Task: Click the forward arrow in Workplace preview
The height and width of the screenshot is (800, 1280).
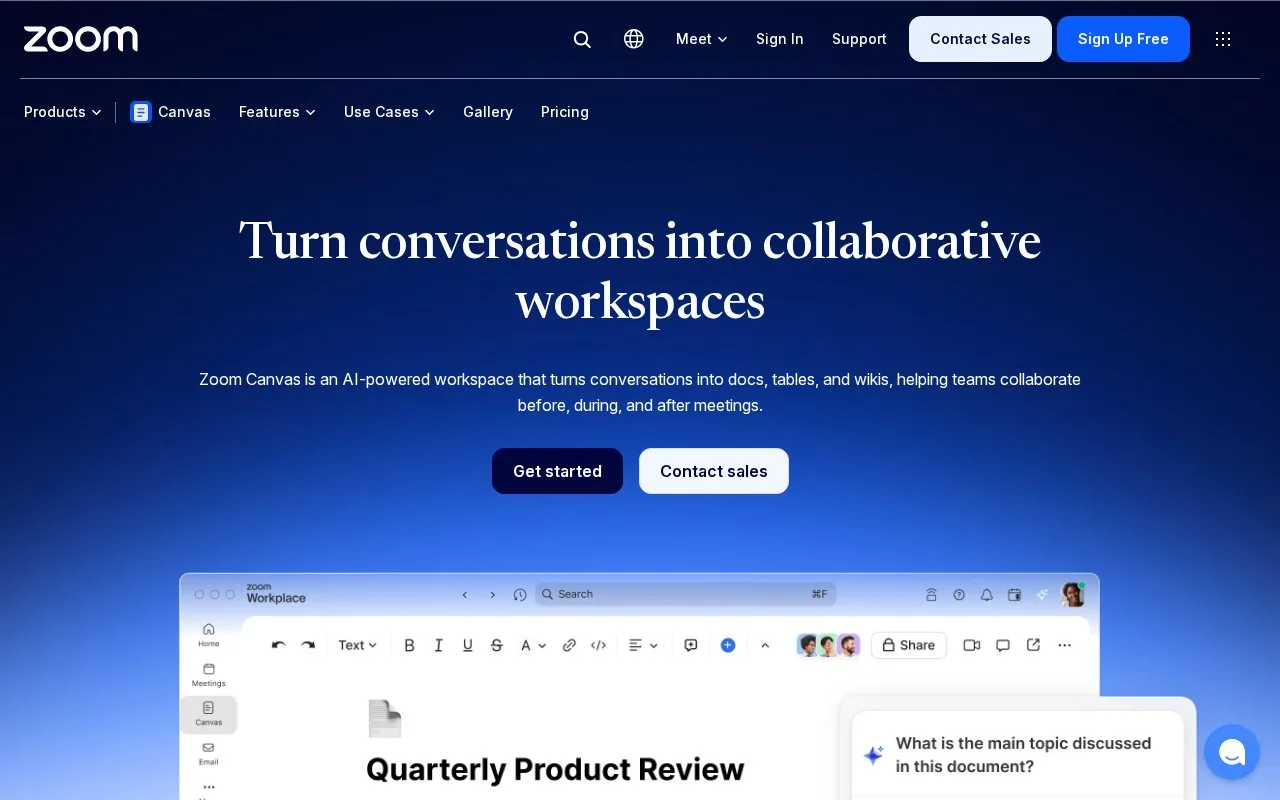Action: (492, 594)
